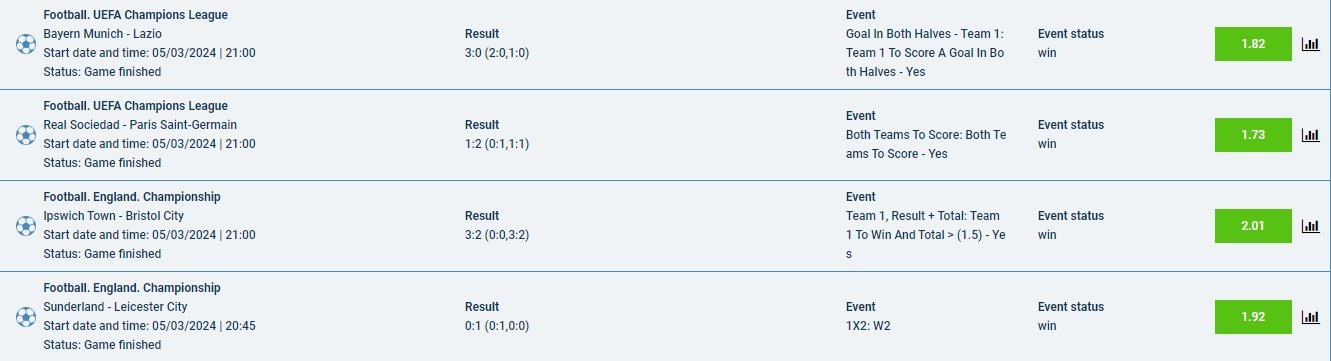
Task: Click football icon beside Sunderland - Leicester City
Action: (26, 317)
